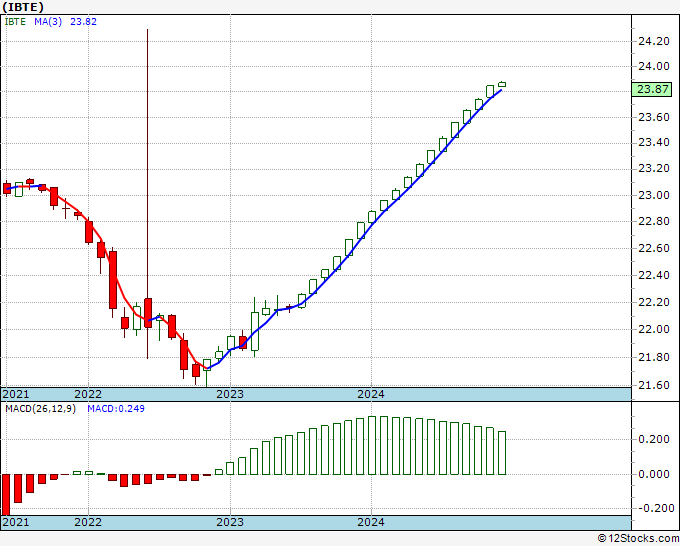Click 2022 on the price chart timeline
This screenshot has height=546, width=680.
tap(88, 394)
